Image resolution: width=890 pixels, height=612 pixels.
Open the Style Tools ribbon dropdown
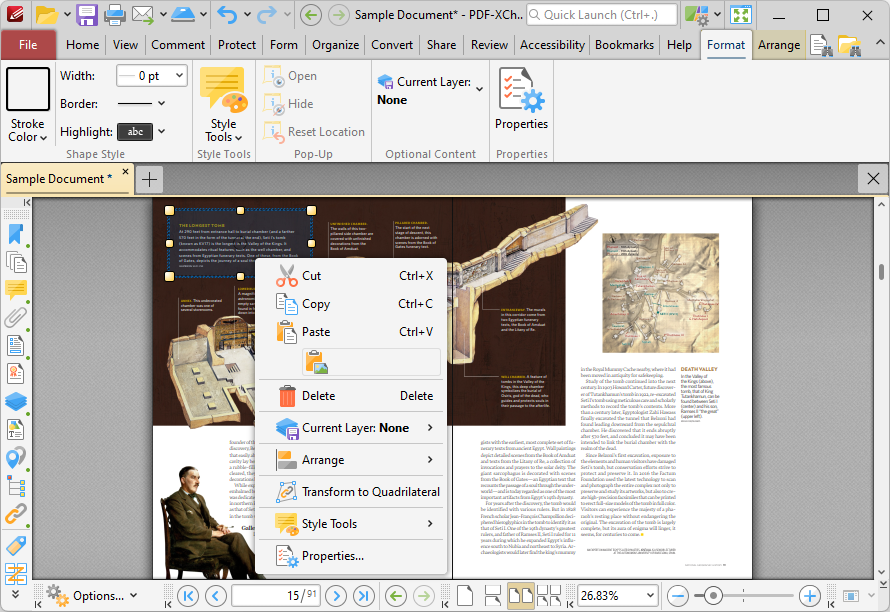click(224, 131)
